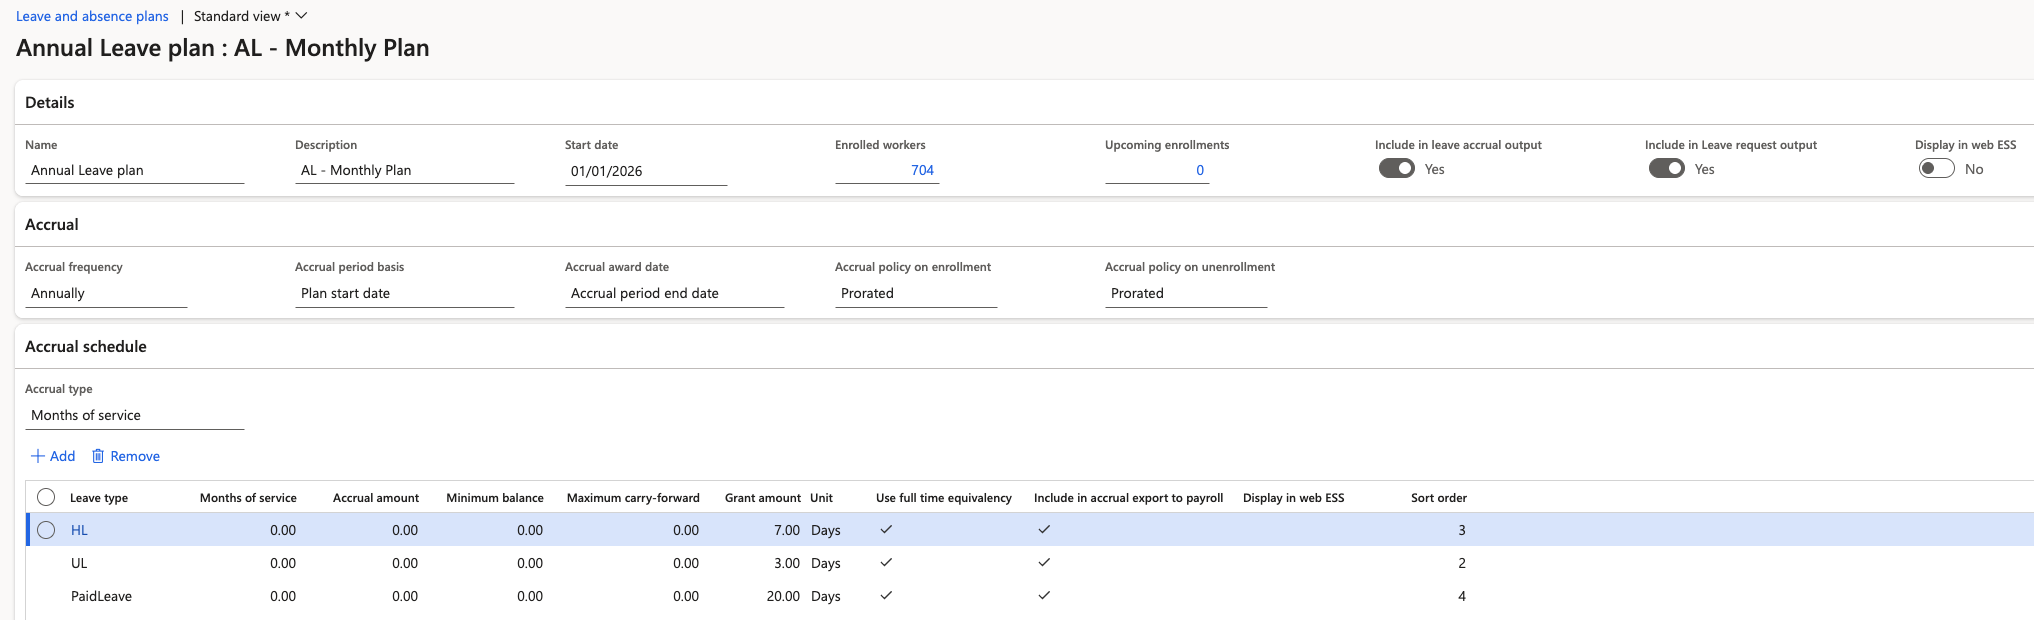Viewport: 2034px width, 620px height.
Task: Click grant amount 7.00 in HL row
Action: [x=787, y=530]
